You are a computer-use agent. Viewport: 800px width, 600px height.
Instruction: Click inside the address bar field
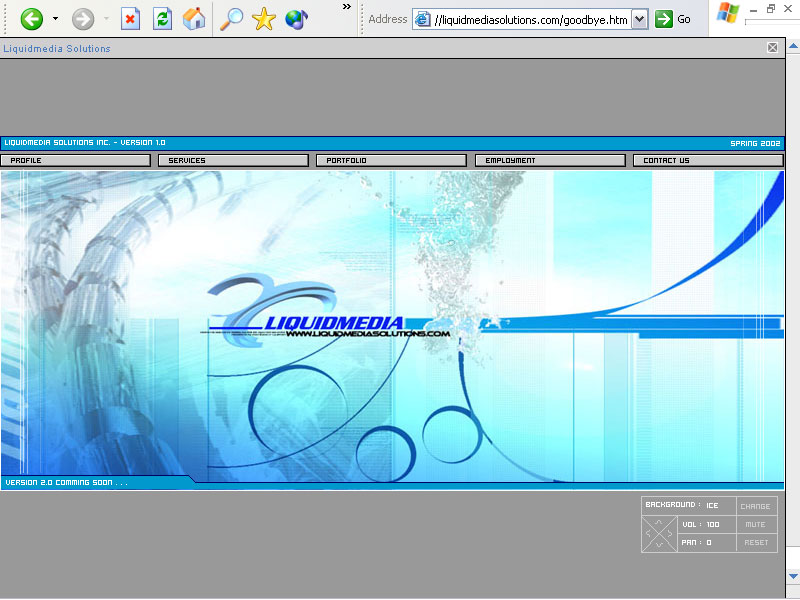tap(530, 18)
